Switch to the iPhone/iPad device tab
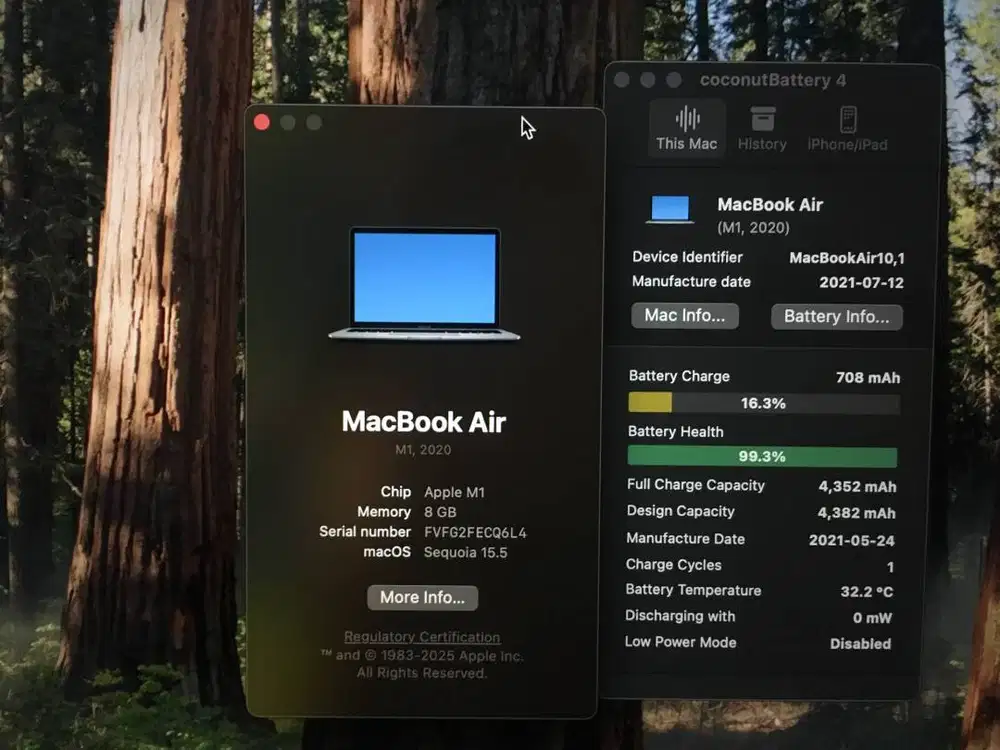The width and height of the screenshot is (1000, 750). [x=848, y=120]
